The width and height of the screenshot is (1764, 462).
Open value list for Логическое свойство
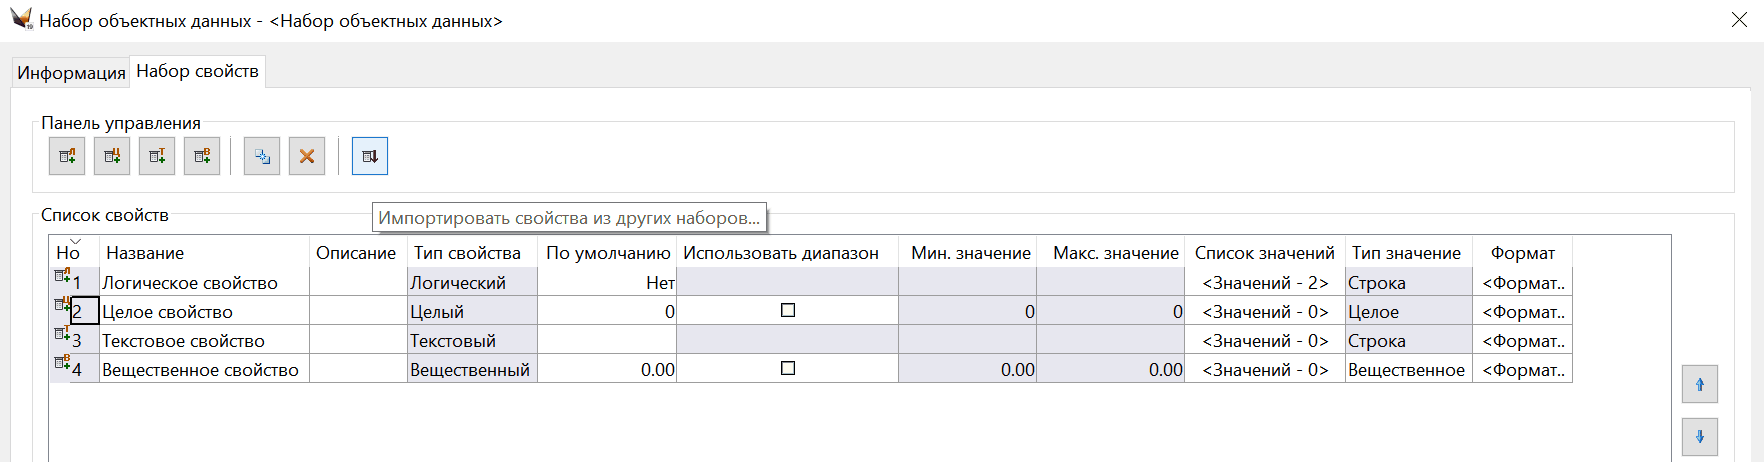click(x=1265, y=283)
